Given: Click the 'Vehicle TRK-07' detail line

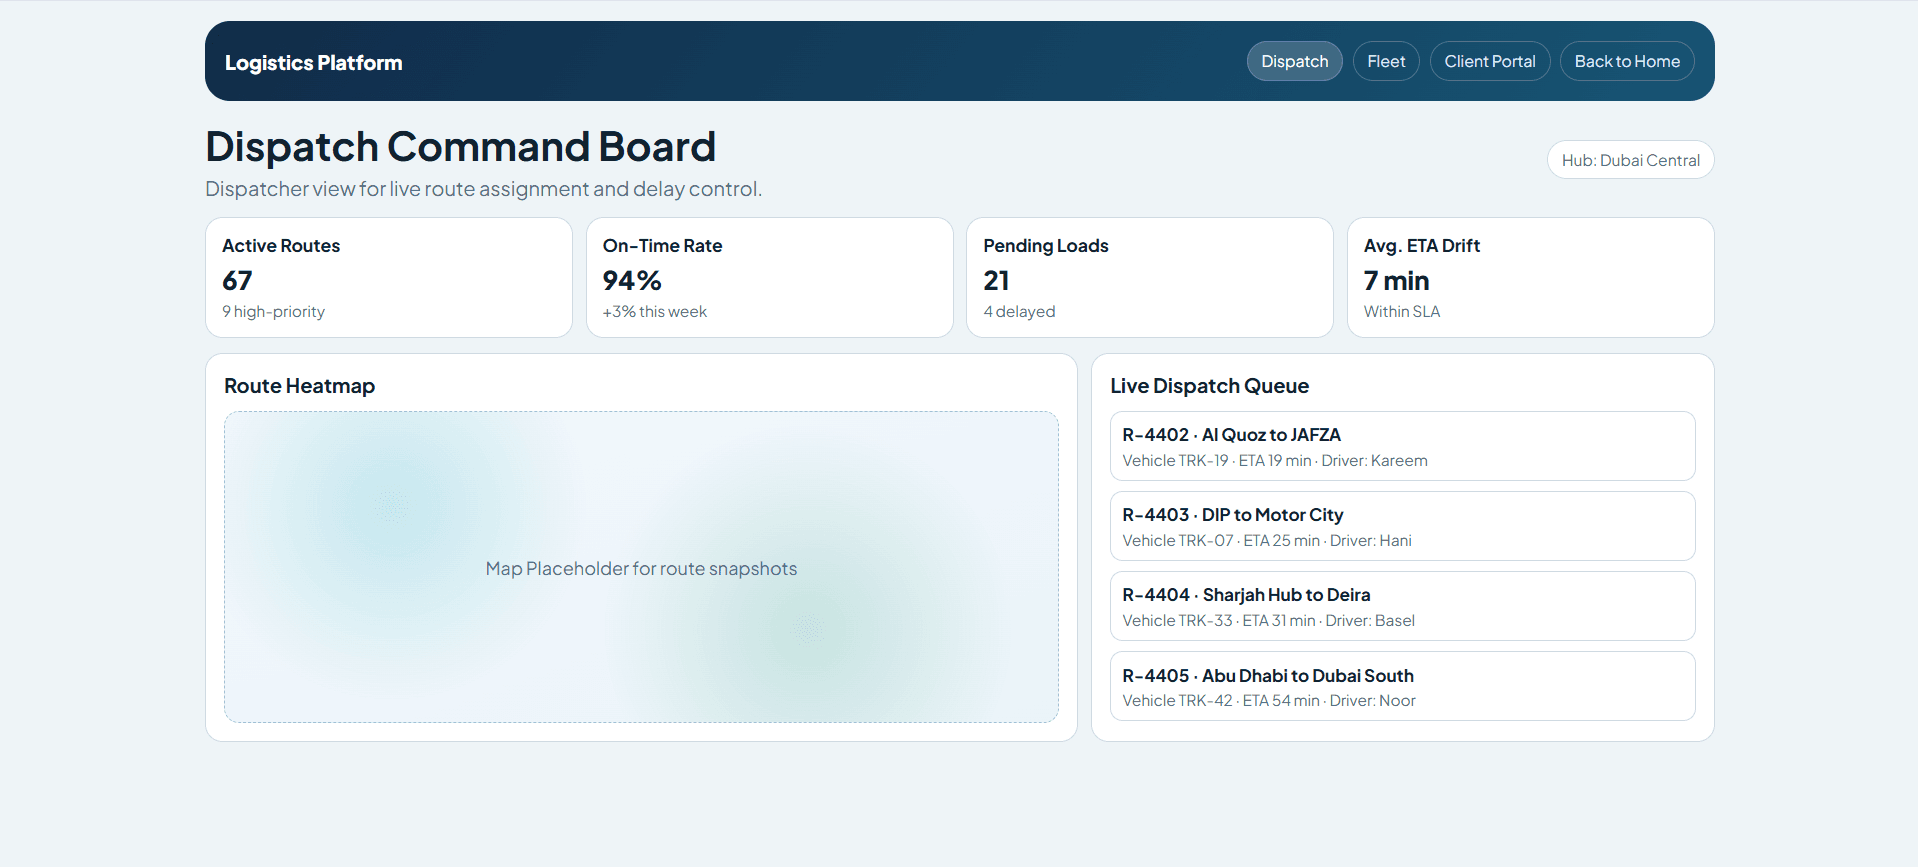Looking at the screenshot, I should click(1267, 541).
